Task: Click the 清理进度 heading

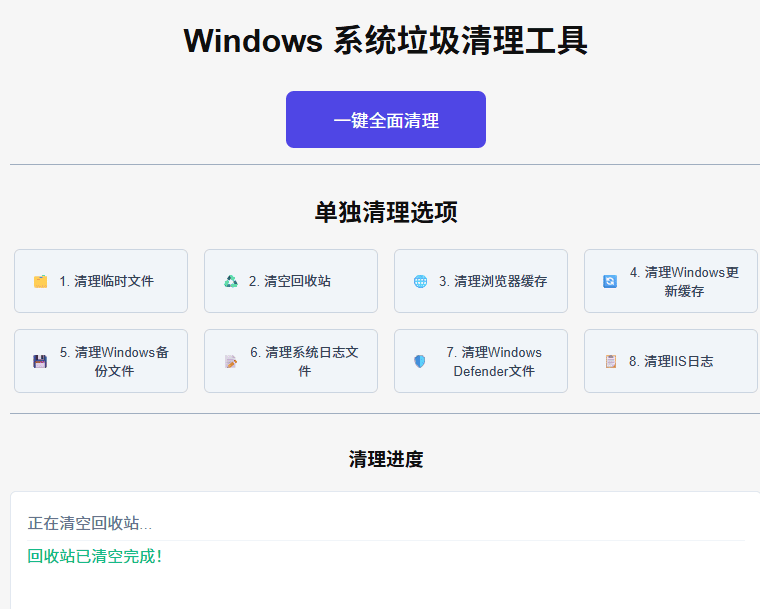Action: coord(386,459)
